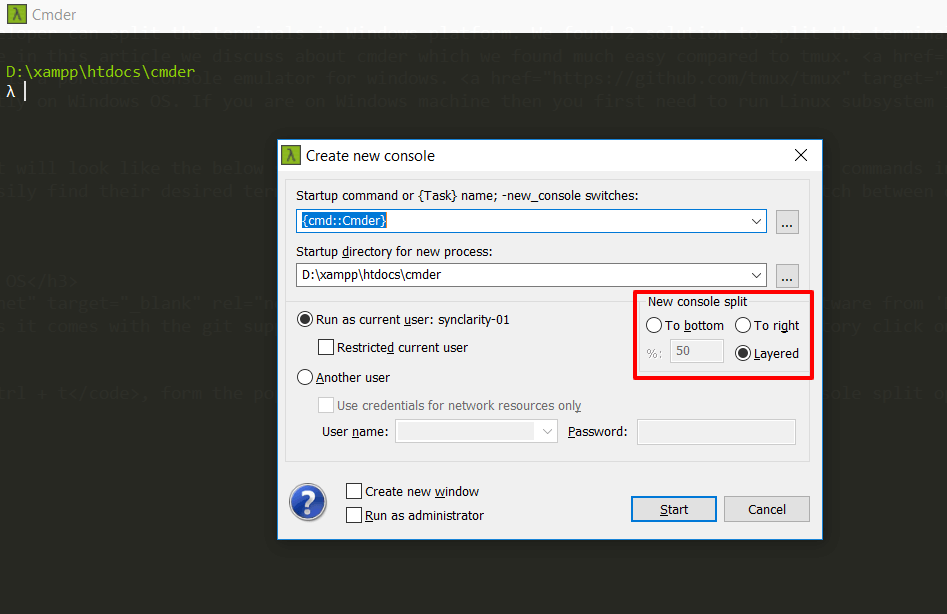Toggle Use credentials for network resources only
Image resolution: width=947 pixels, height=614 pixels.
coord(326,405)
